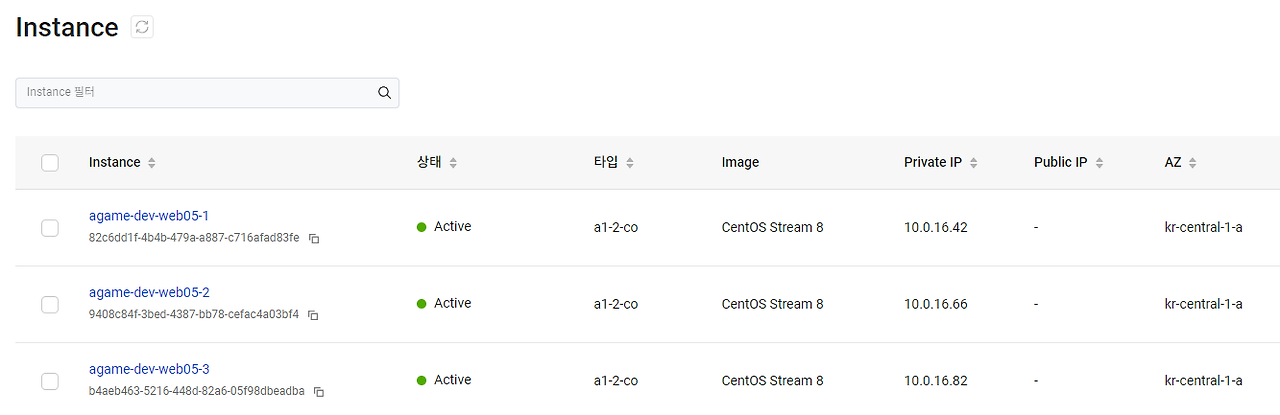Refresh the Instance list
Viewport: 1280px width, 415px height.
(x=142, y=28)
